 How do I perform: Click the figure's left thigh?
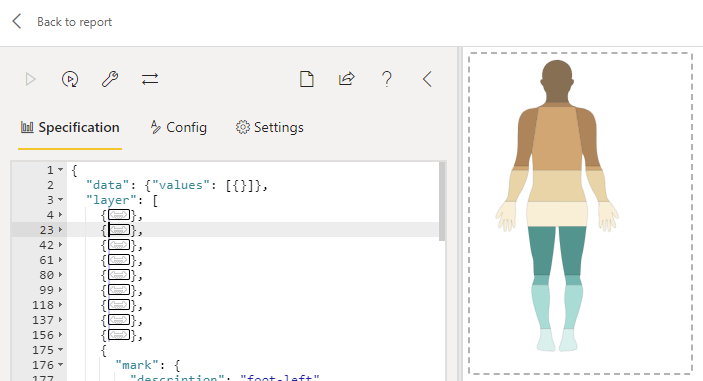(542, 250)
